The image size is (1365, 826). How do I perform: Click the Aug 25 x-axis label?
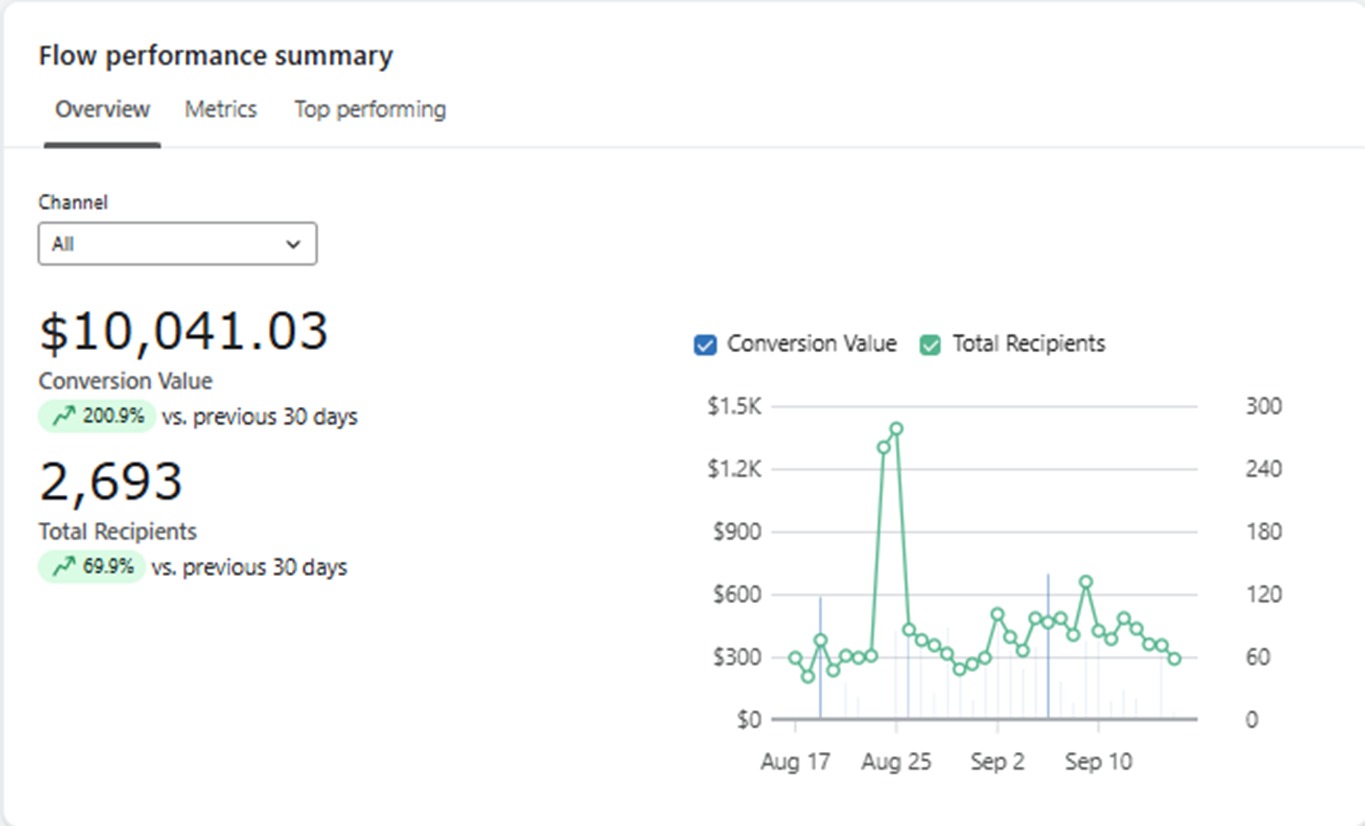(x=896, y=762)
